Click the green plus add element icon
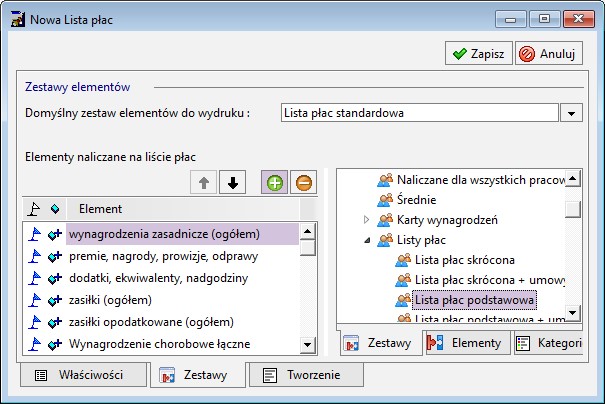The width and height of the screenshot is (605, 404). [275, 182]
